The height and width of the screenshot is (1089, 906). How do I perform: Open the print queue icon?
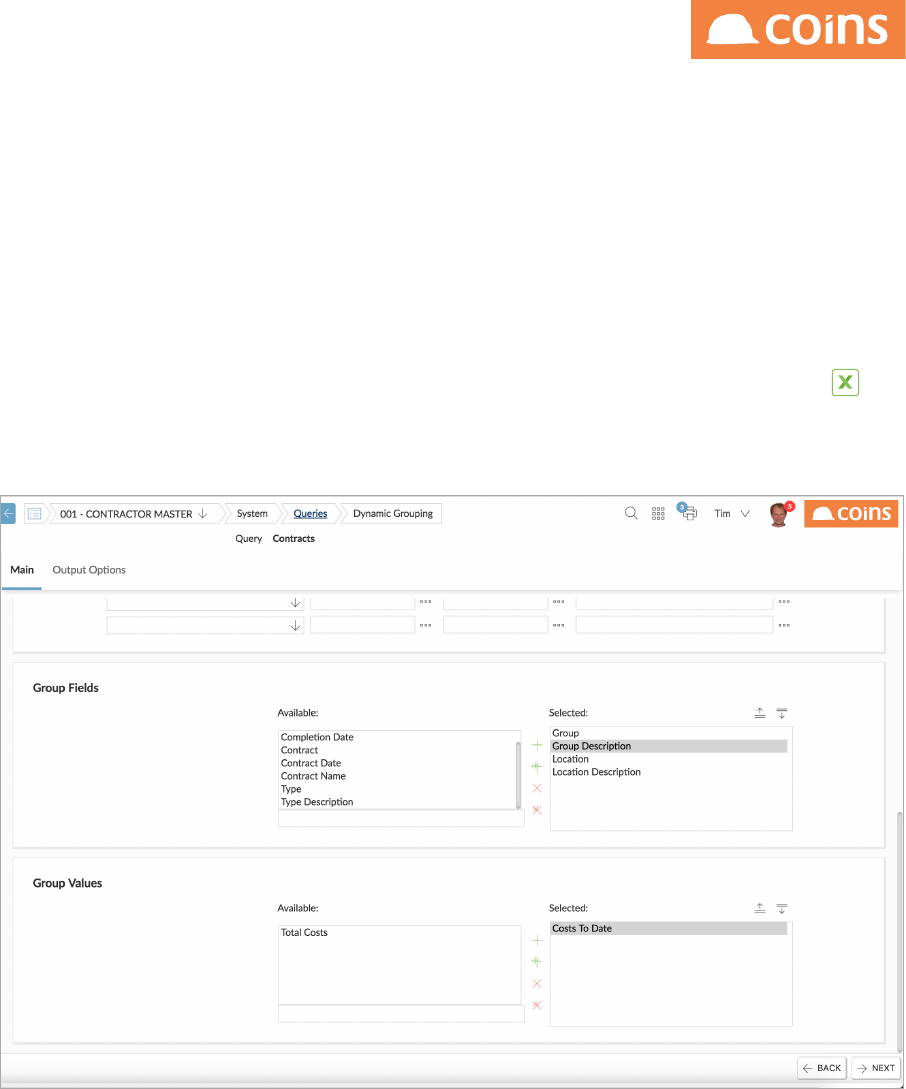[x=687, y=513]
